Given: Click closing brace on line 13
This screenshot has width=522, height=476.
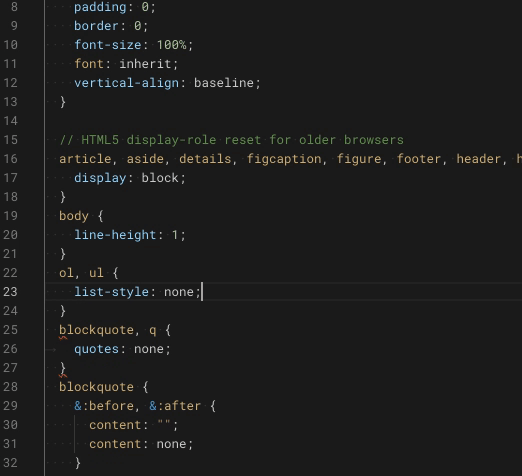Looking at the screenshot, I should (x=63, y=102).
